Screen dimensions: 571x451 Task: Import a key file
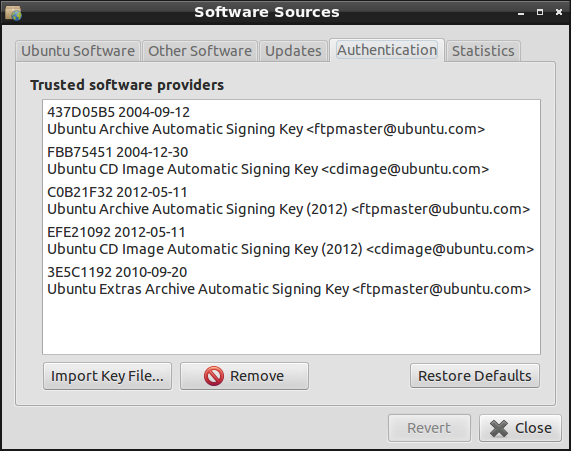(107, 376)
